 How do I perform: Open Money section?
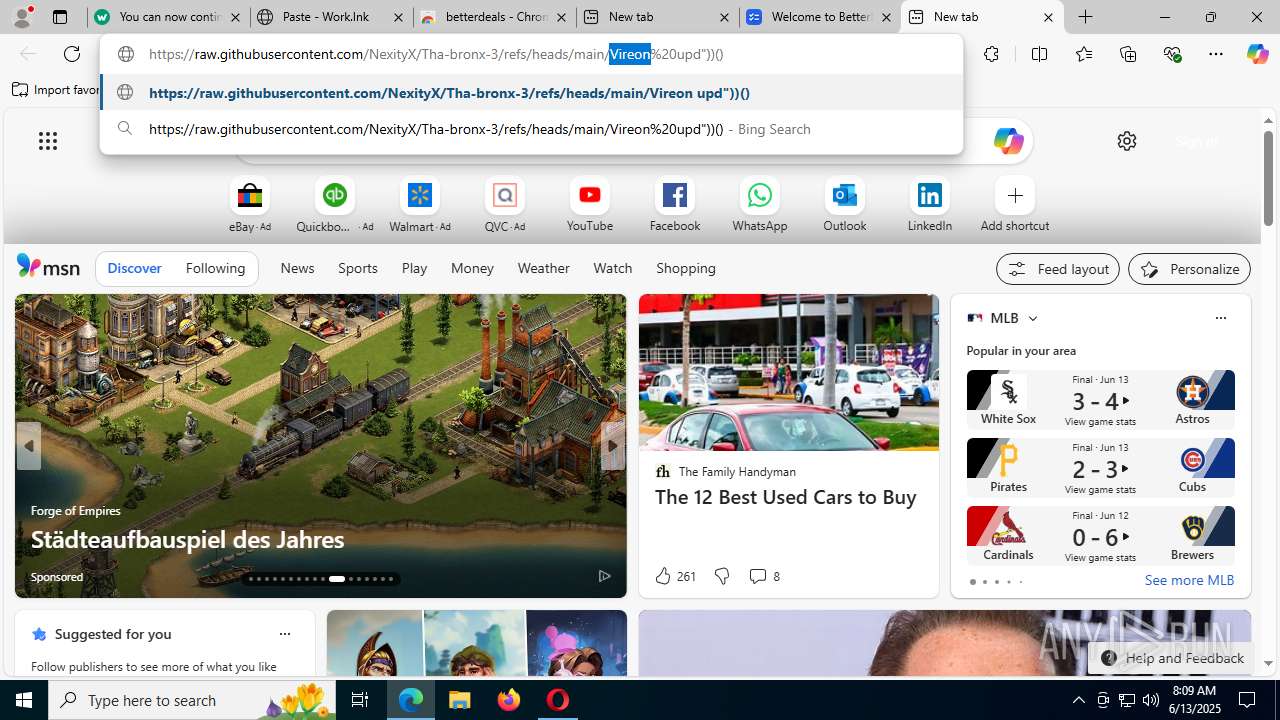point(472,268)
